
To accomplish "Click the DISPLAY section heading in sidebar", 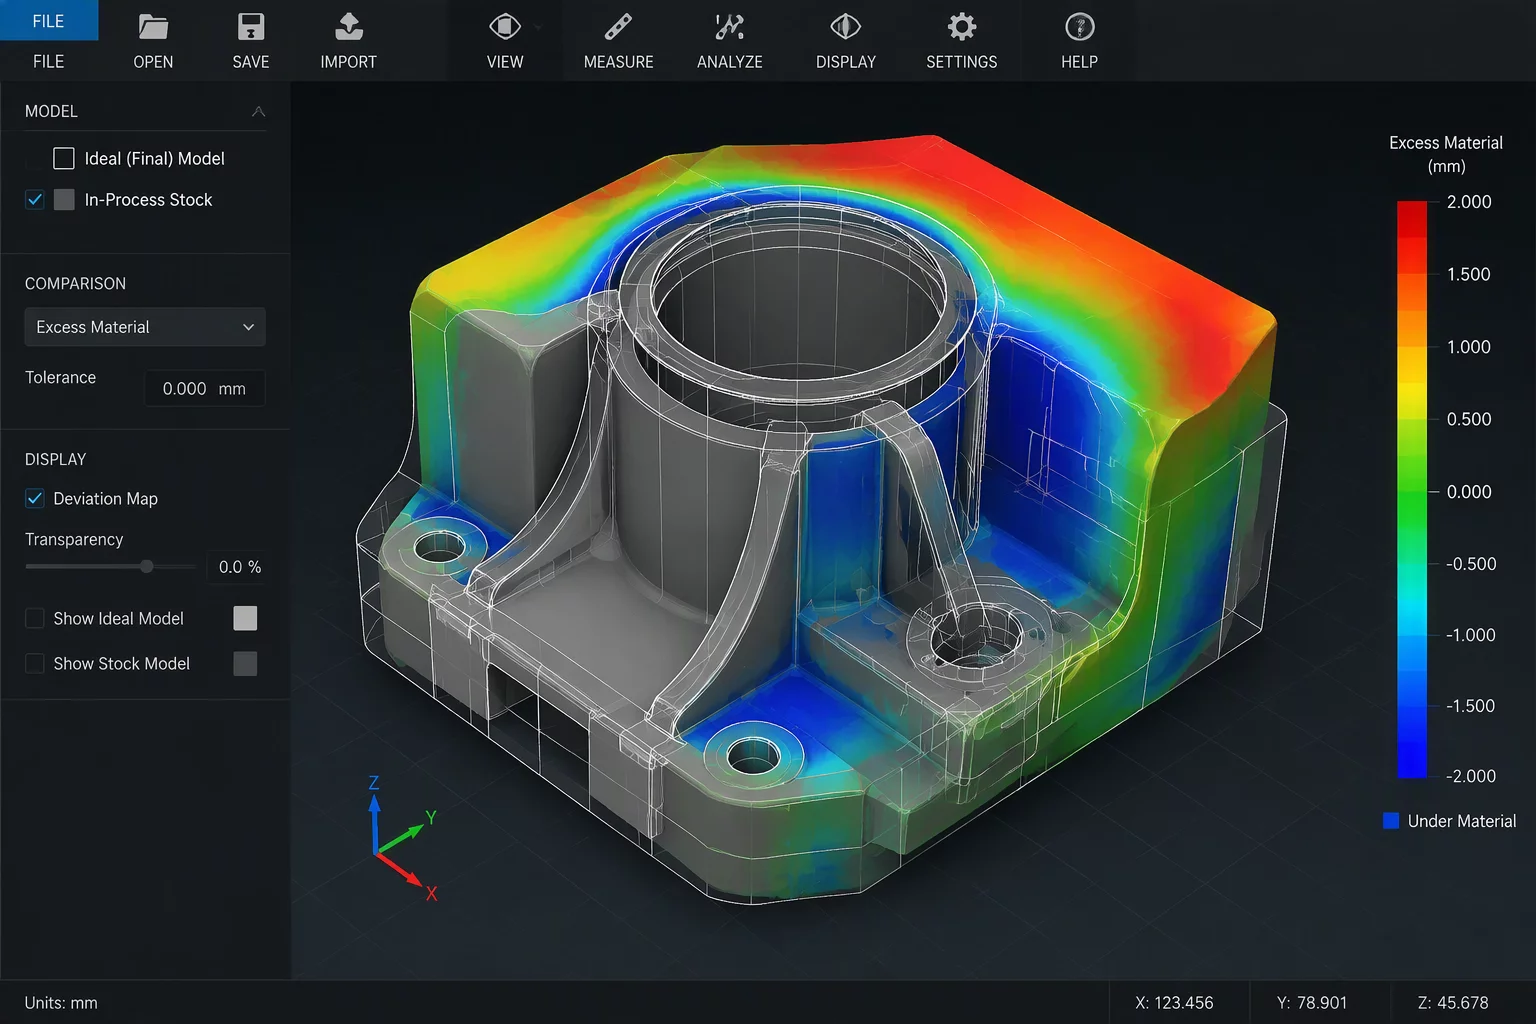I will [x=55, y=460].
